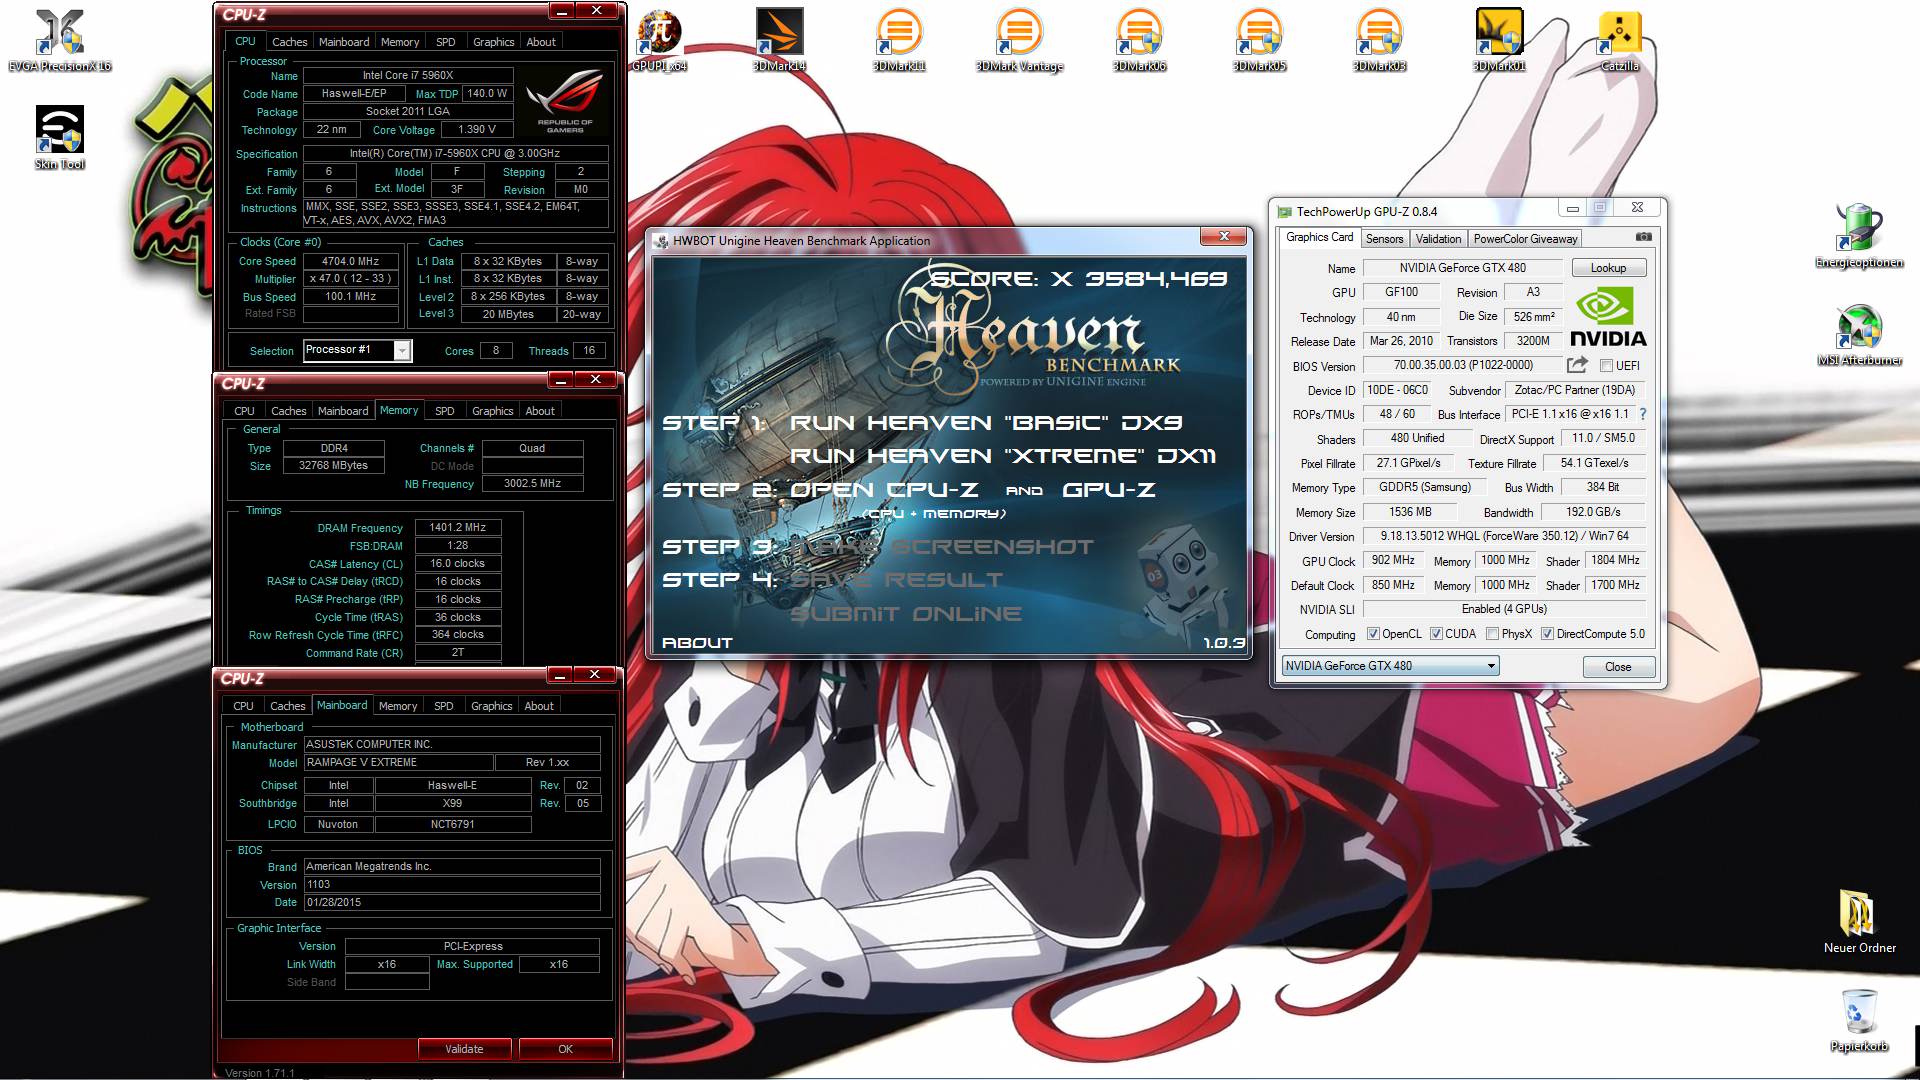
Task: Open MSI Afterburner desktop shortcut
Action: [1859, 334]
